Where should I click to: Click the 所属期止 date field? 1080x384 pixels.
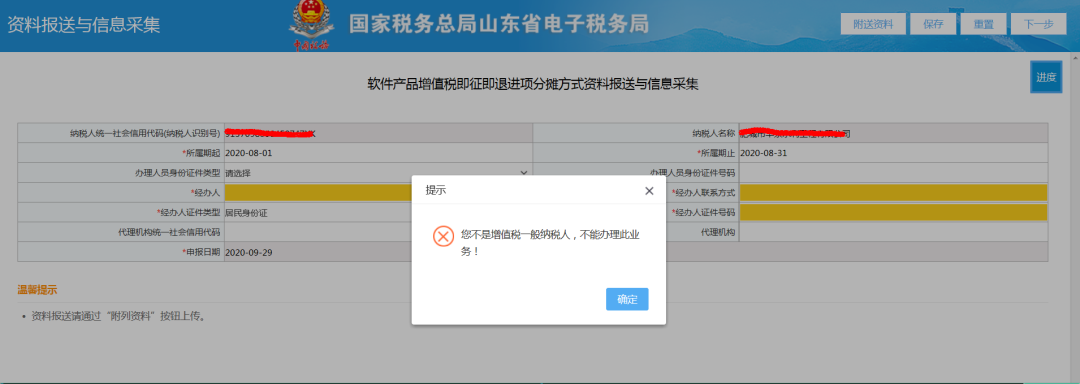(893, 153)
